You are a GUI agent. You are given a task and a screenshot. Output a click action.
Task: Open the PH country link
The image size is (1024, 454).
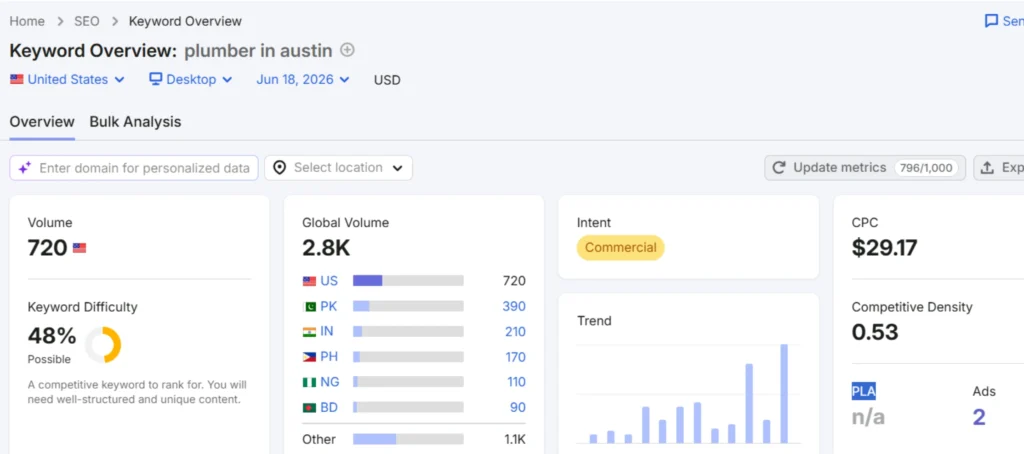click(x=328, y=357)
